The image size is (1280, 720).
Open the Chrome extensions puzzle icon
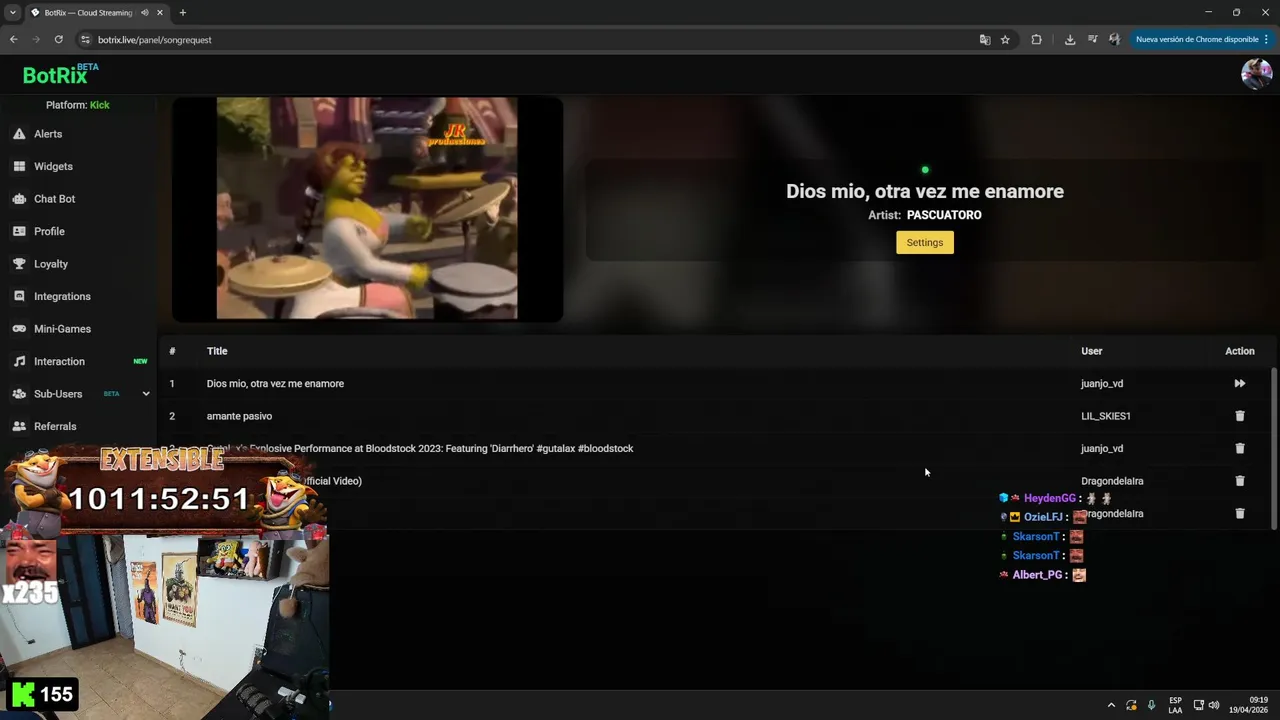coord(1036,40)
